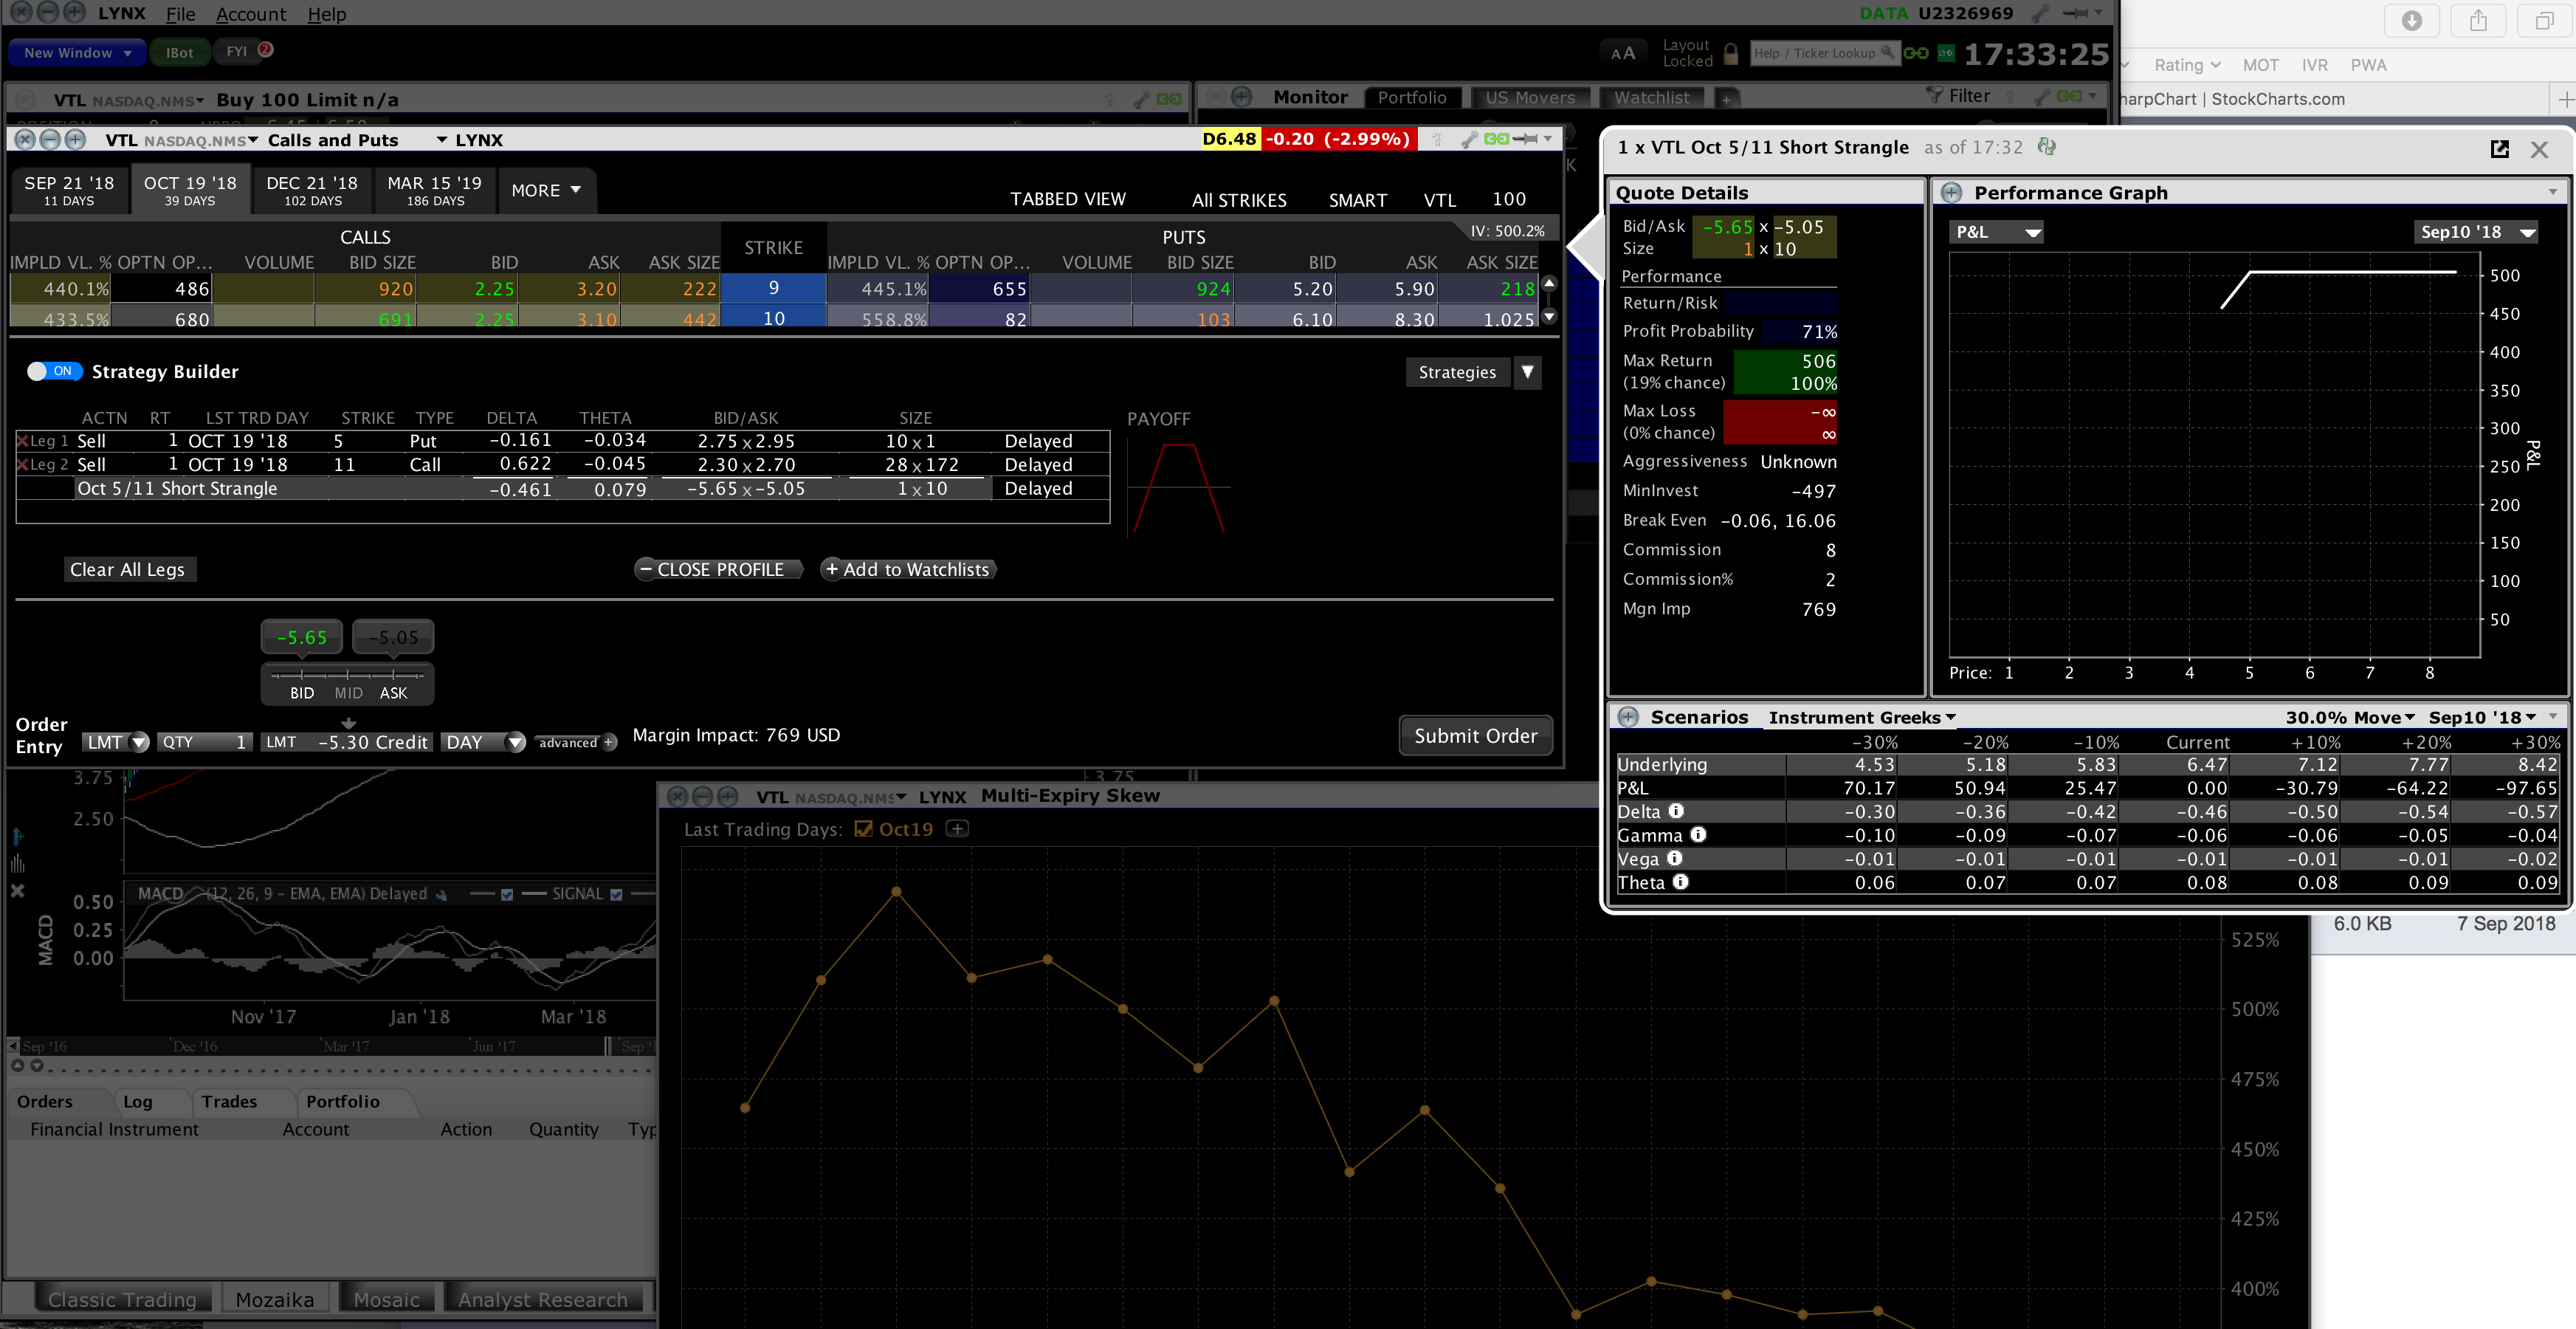Click the option chain scroll down arrow
The image size is (2576, 1329).
(x=1550, y=317)
